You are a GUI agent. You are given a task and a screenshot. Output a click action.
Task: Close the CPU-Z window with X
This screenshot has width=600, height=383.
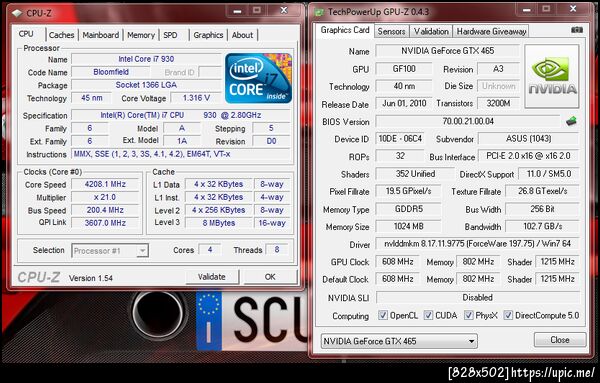pos(284,11)
